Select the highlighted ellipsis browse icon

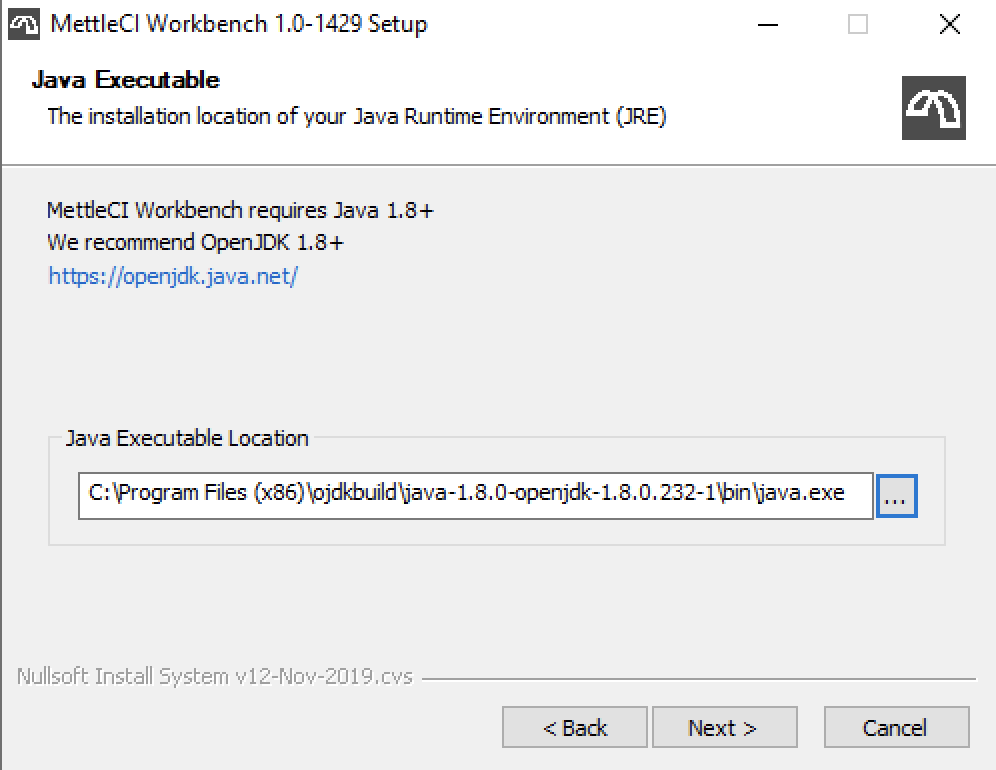[898, 495]
